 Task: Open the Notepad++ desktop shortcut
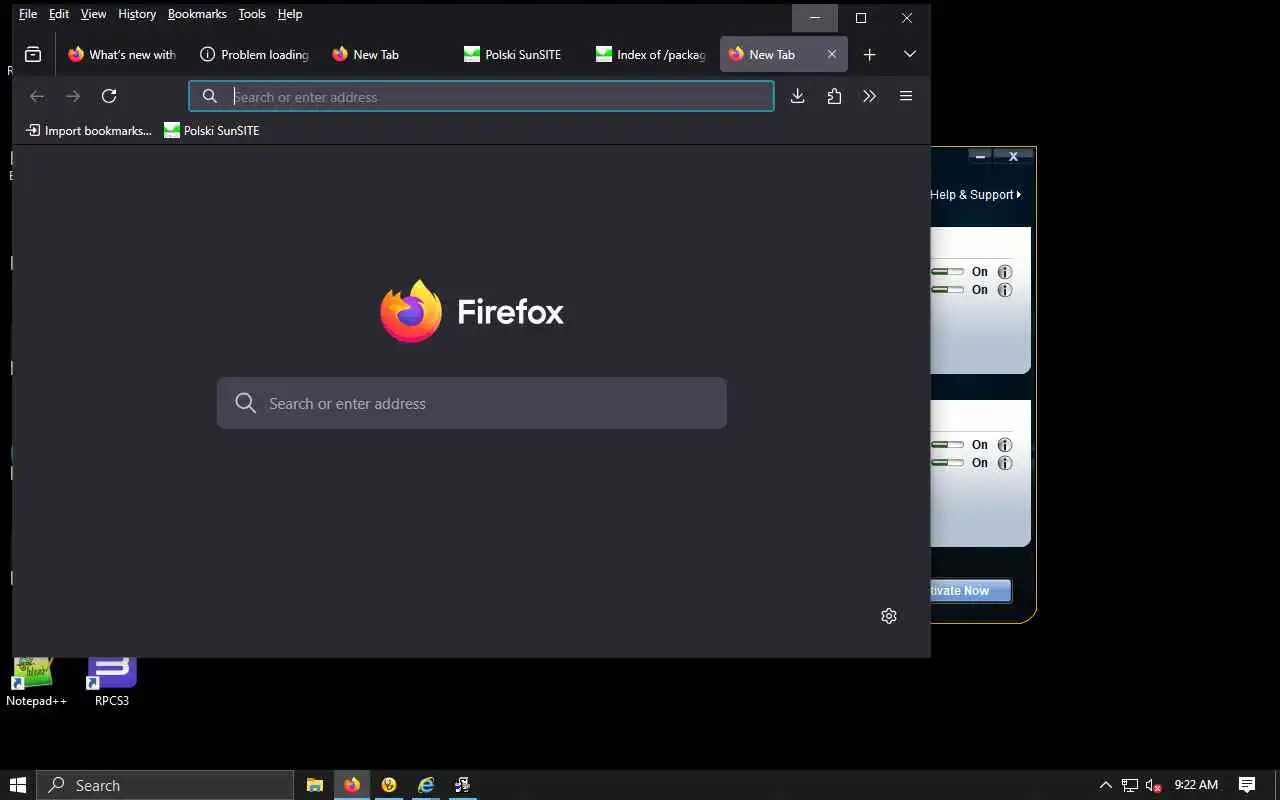click(x=36, y=683)
